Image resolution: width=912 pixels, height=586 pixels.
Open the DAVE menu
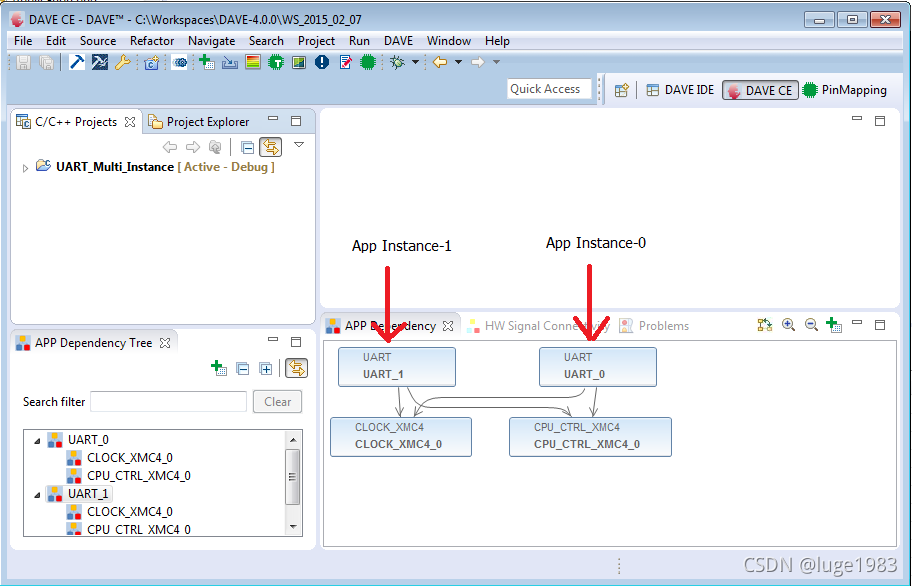(398, 41)
